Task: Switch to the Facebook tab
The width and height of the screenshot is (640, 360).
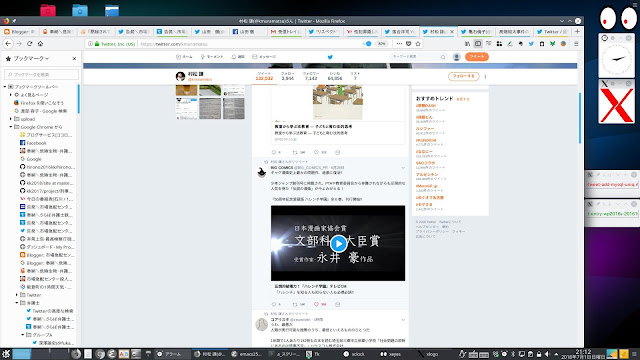Action: coord(247,31)
